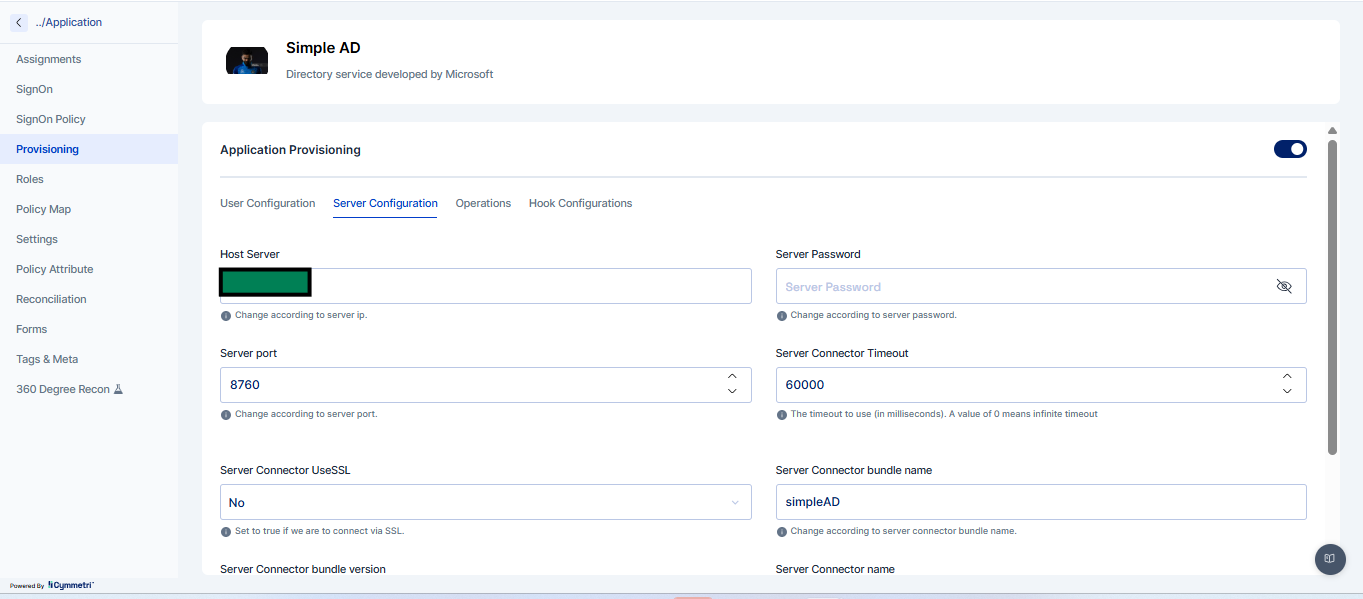
Task: Open the Reconciliation section
Action: pyautogui.click(x=51, y=299)
